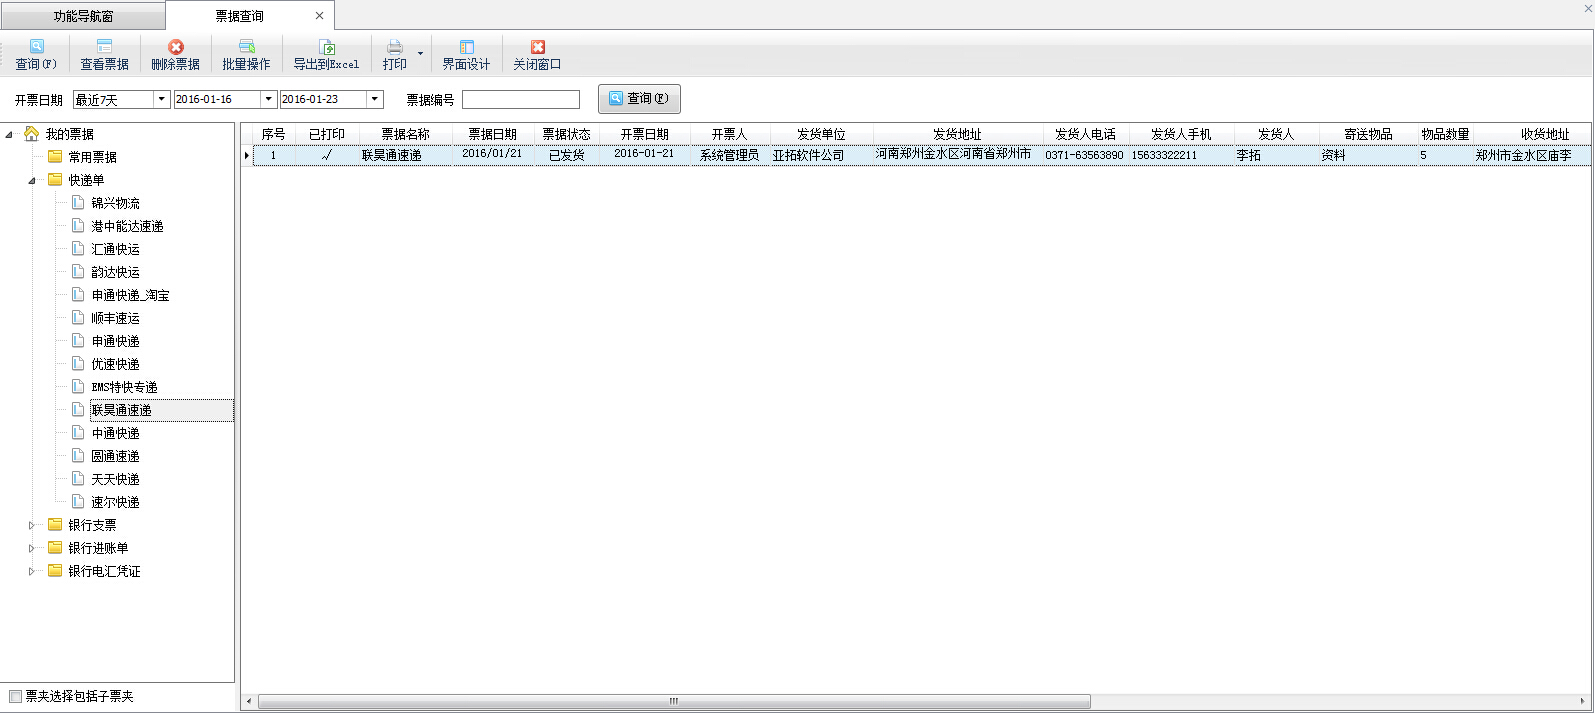The width and height of the screenshot is (1595, 714).
Task: Click the 打印 printer icon
Action: pyautogui.click(x=395, y=47)
